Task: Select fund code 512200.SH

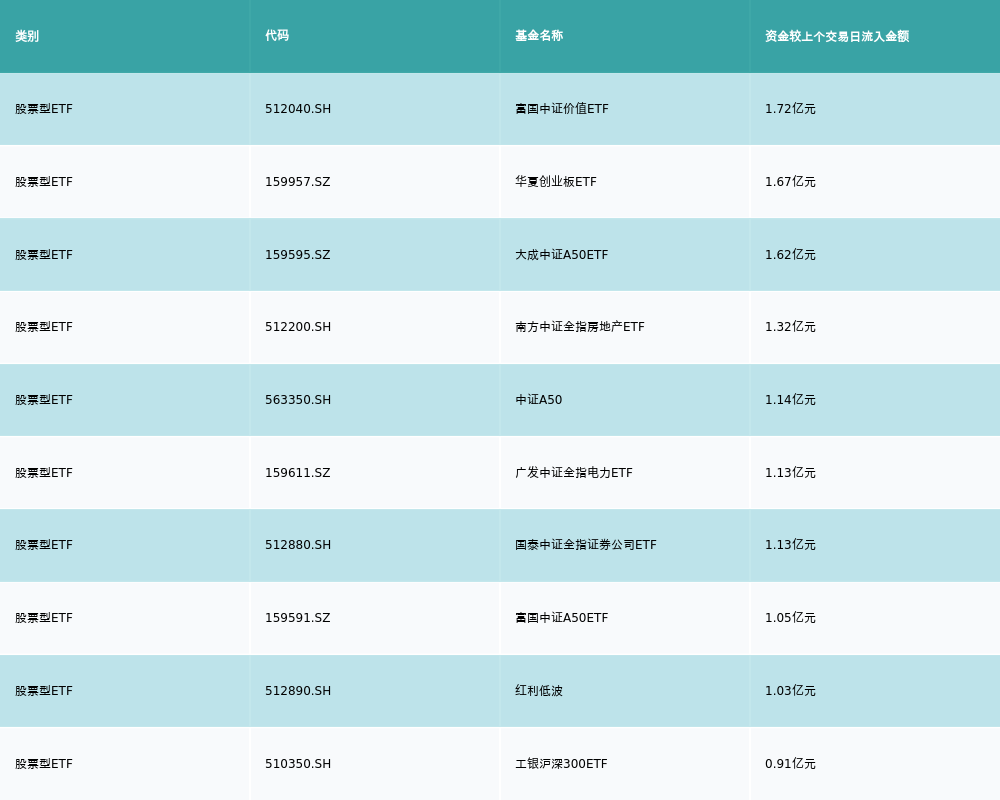Action: (298, 327)
